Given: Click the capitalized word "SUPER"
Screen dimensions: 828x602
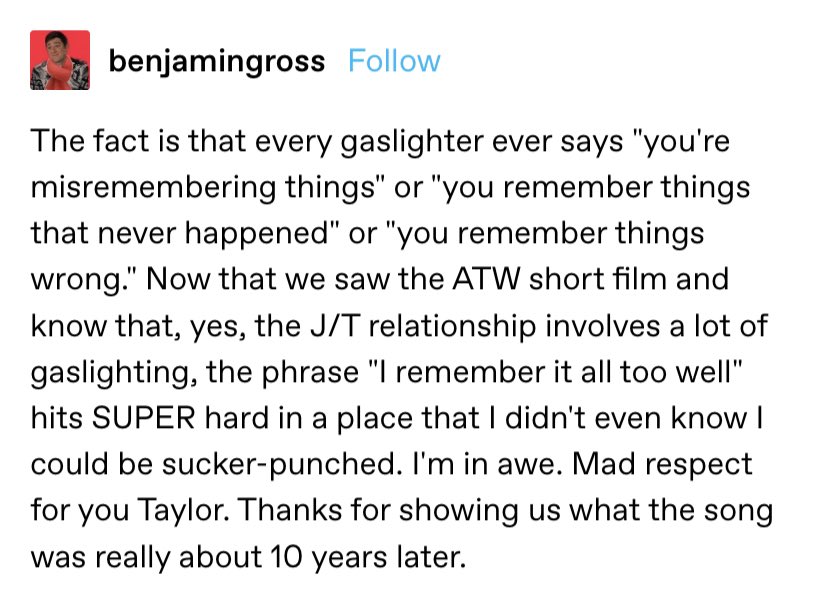Looking at the screenshot, I should [144, 418].
